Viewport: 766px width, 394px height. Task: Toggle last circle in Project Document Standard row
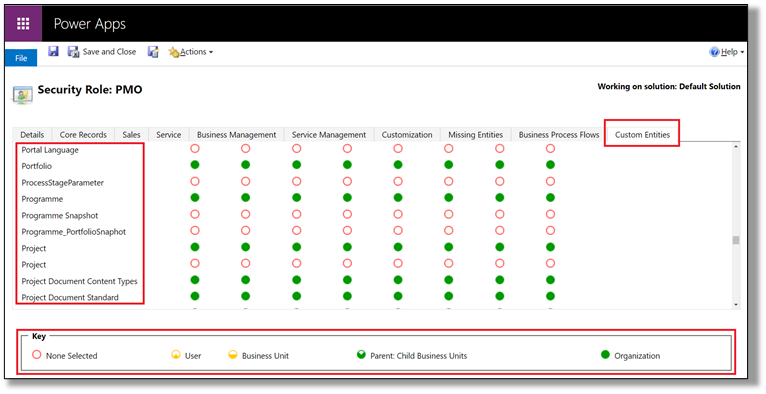coord(551,296)
